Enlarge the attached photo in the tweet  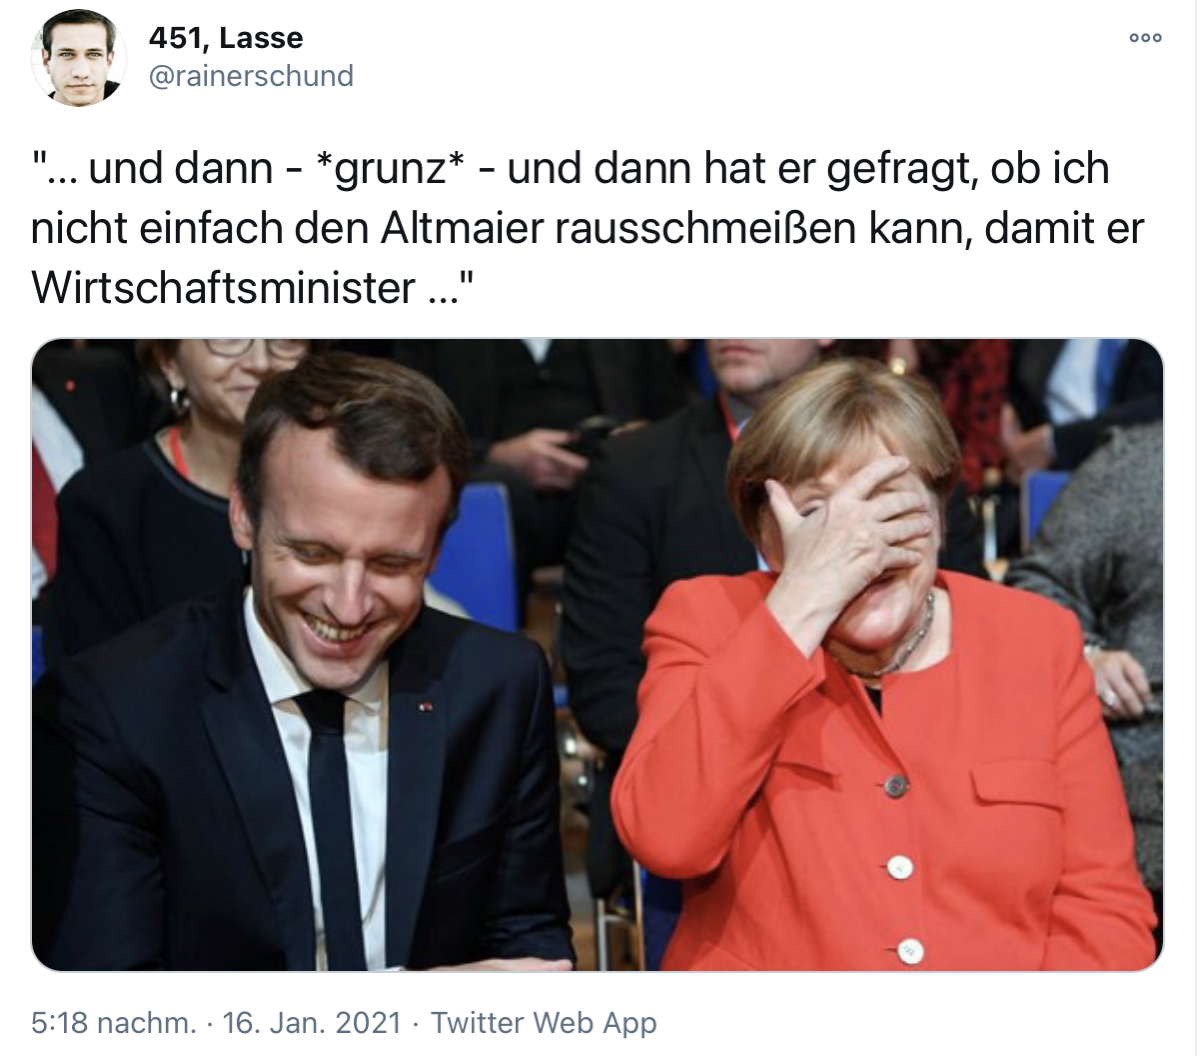pos(597,655)
